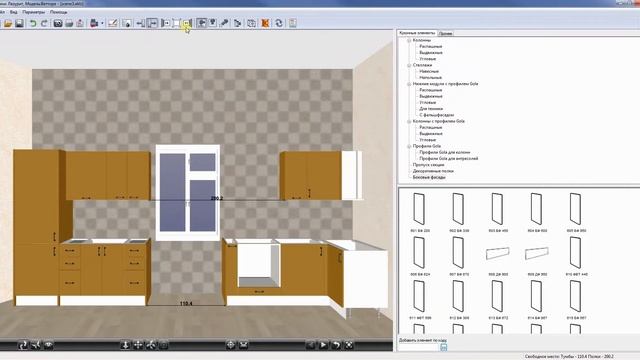Open the Вид menu
The image size is (640, 360).
coord(13,12)
